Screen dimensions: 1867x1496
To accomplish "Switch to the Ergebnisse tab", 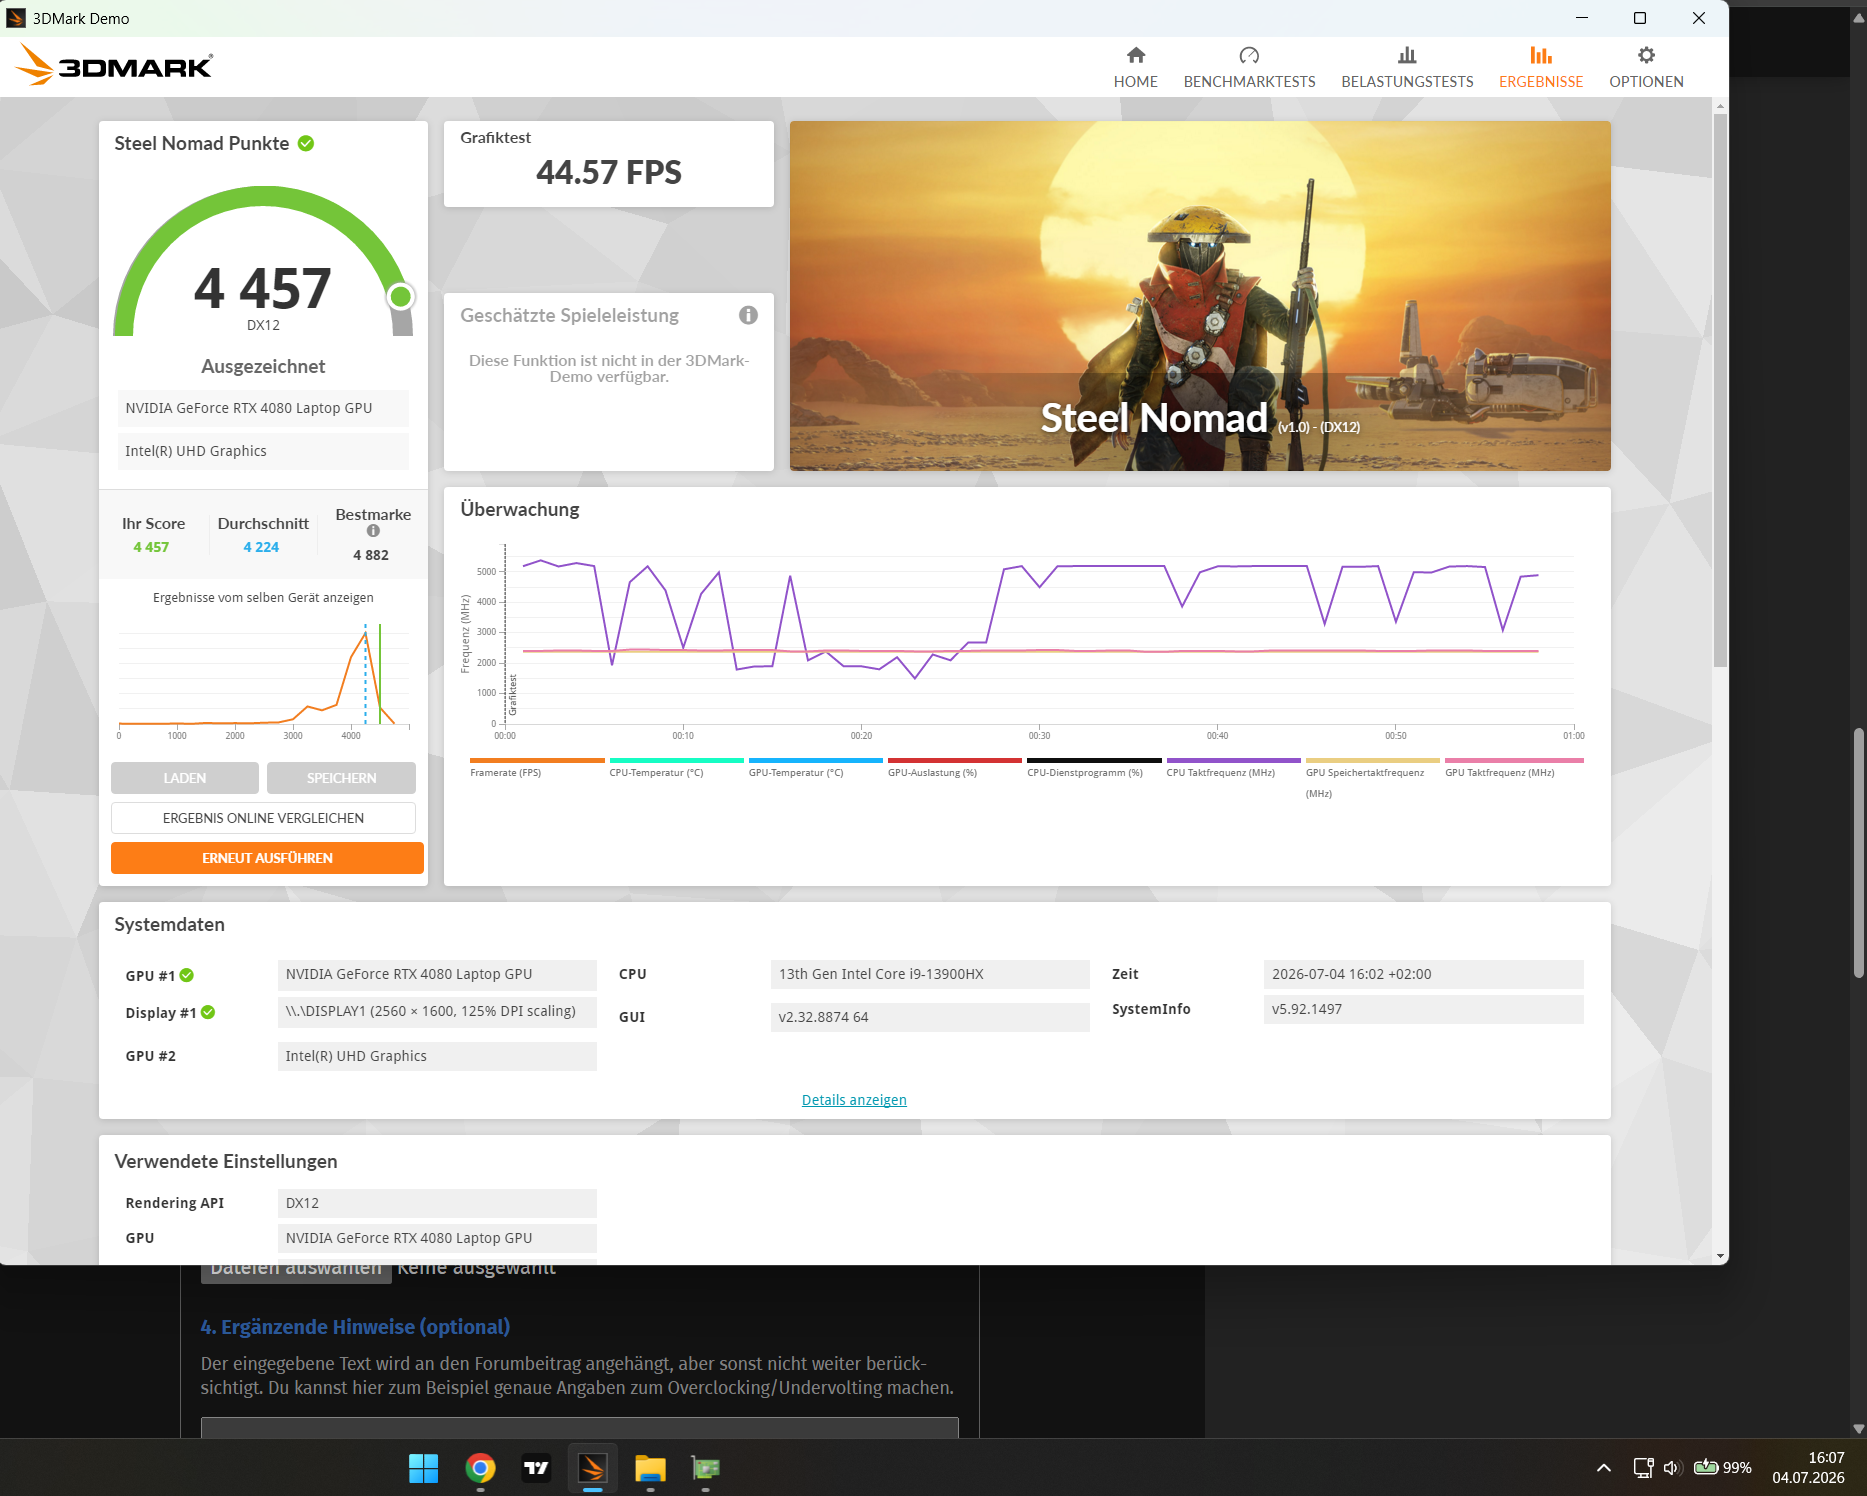I will 1540,67.
